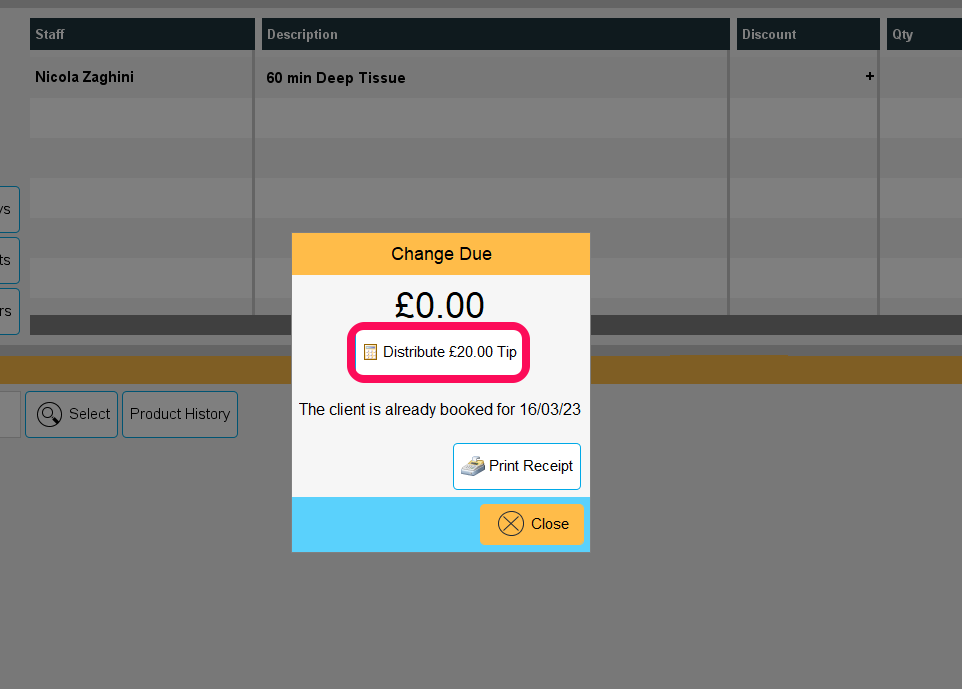Print the receipt

coord(517,466)
